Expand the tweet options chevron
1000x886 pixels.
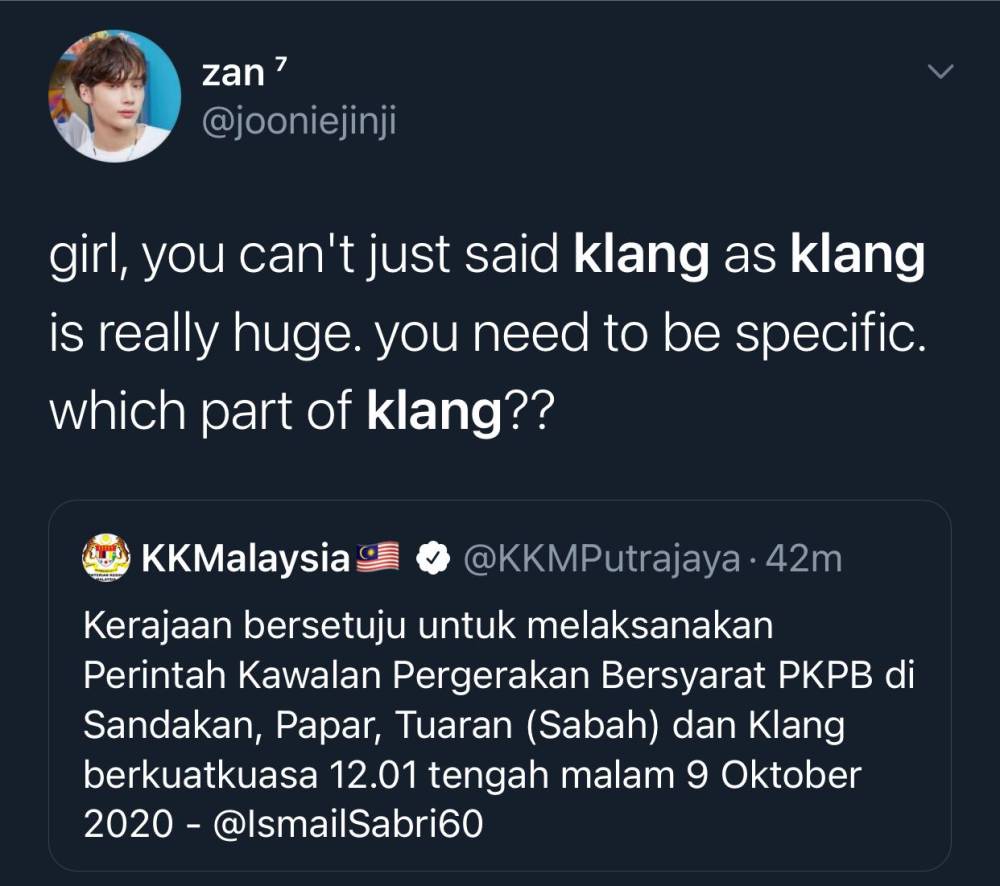(x=941, y=72)
